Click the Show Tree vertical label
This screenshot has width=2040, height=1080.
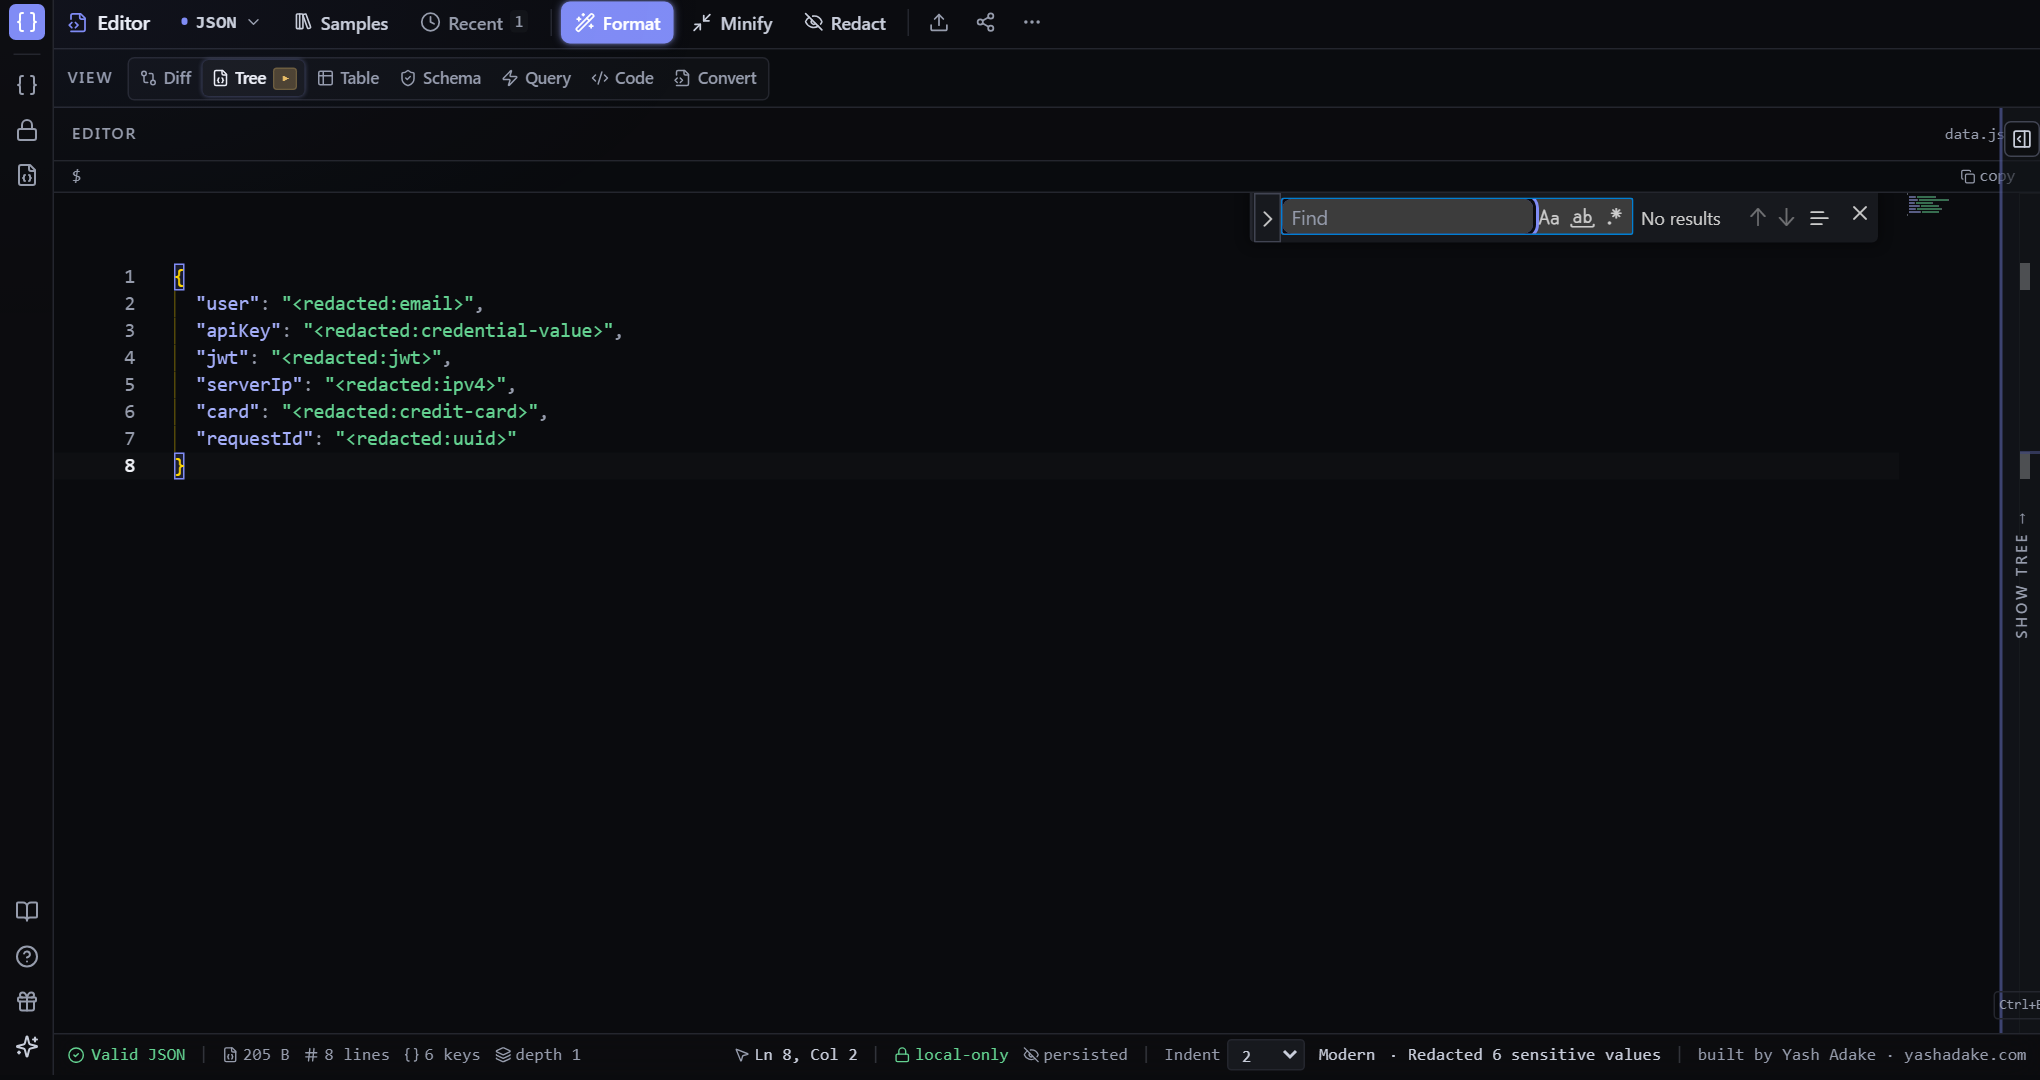click(2022, 576)
